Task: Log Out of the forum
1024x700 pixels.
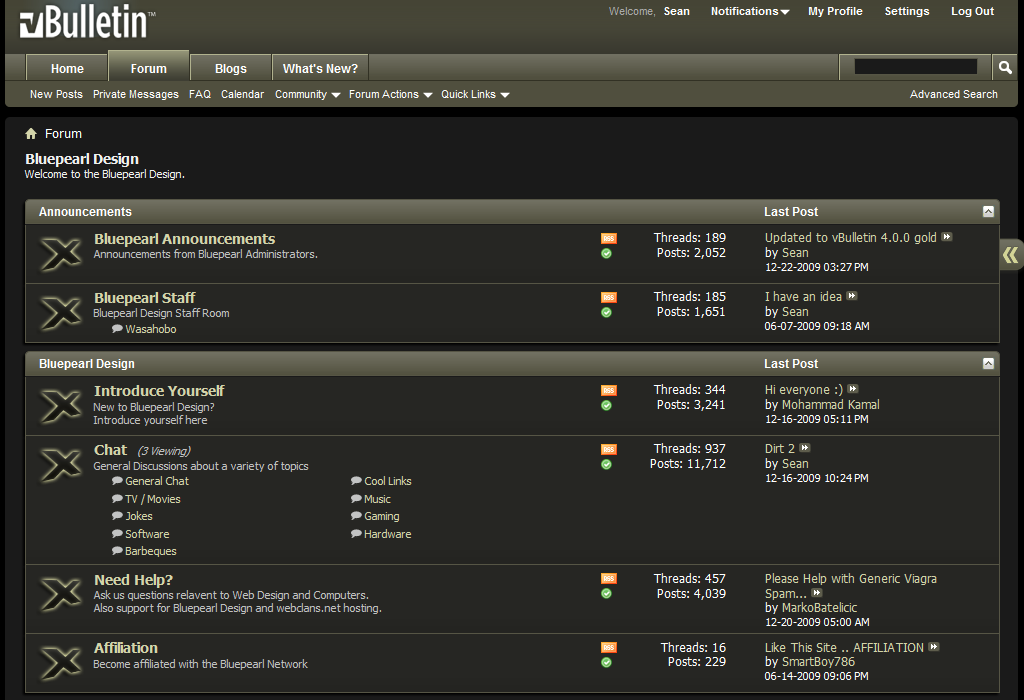Action: tap(972, 11)
